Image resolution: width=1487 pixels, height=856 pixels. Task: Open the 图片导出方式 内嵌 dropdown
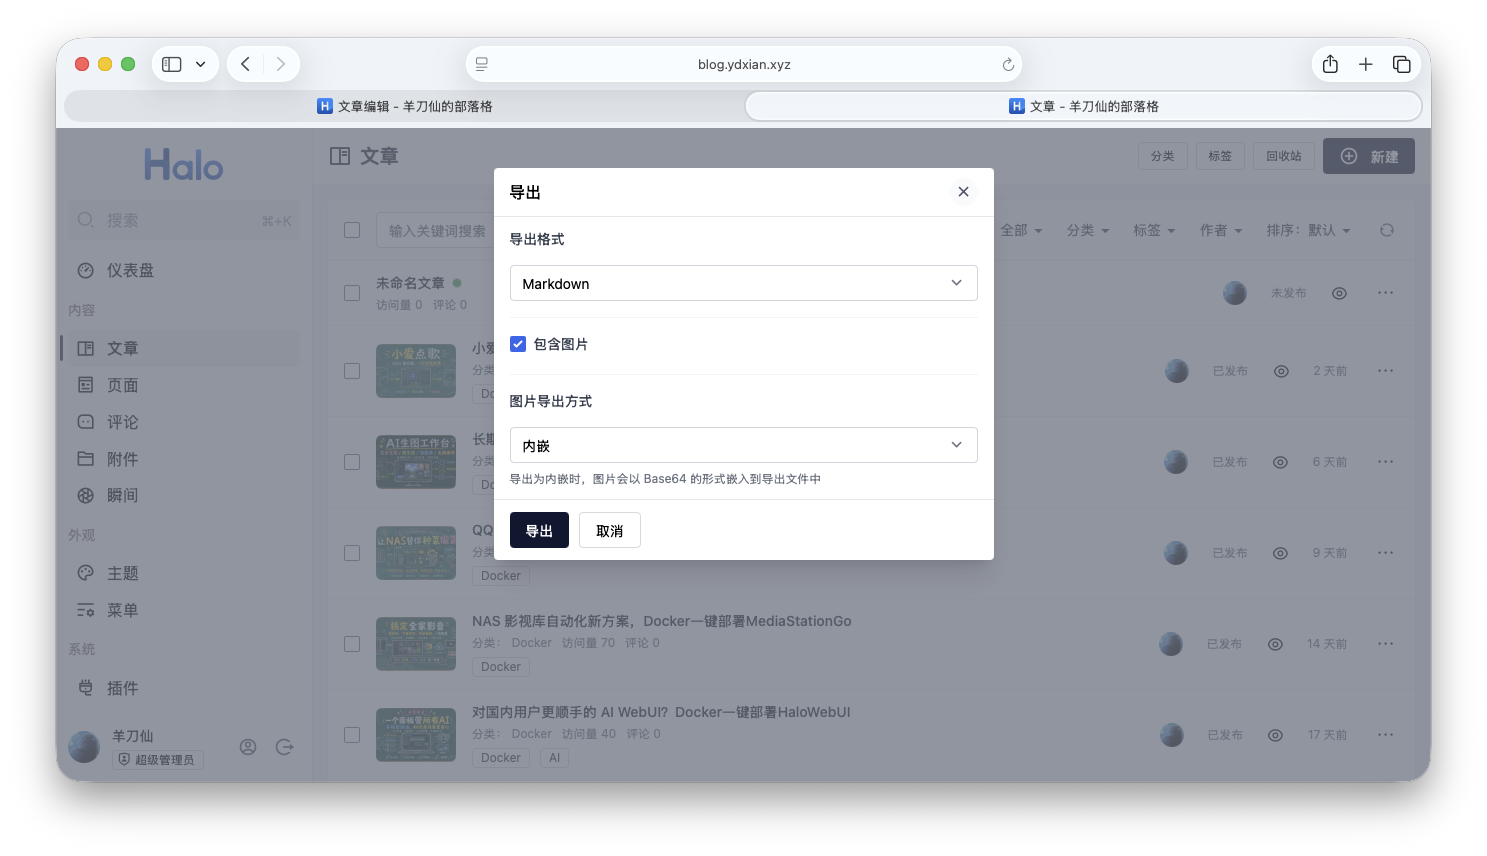[743, 445]
